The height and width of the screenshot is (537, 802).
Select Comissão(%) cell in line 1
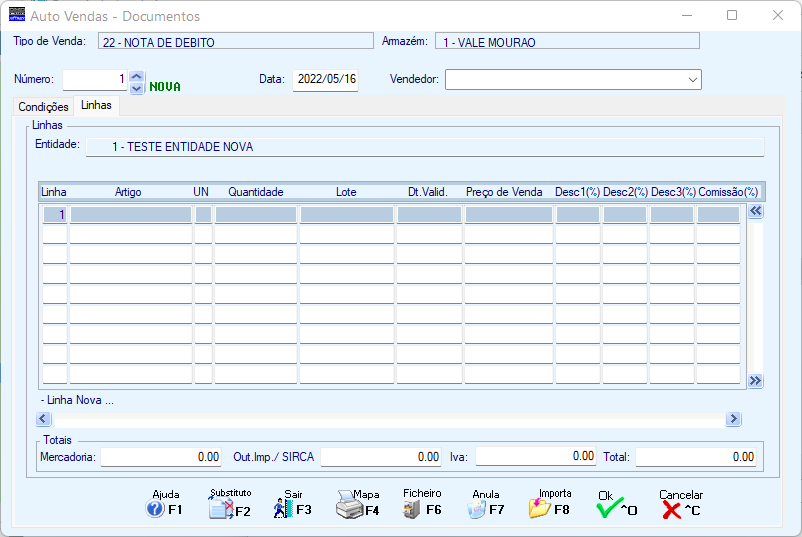pos(719,215)
